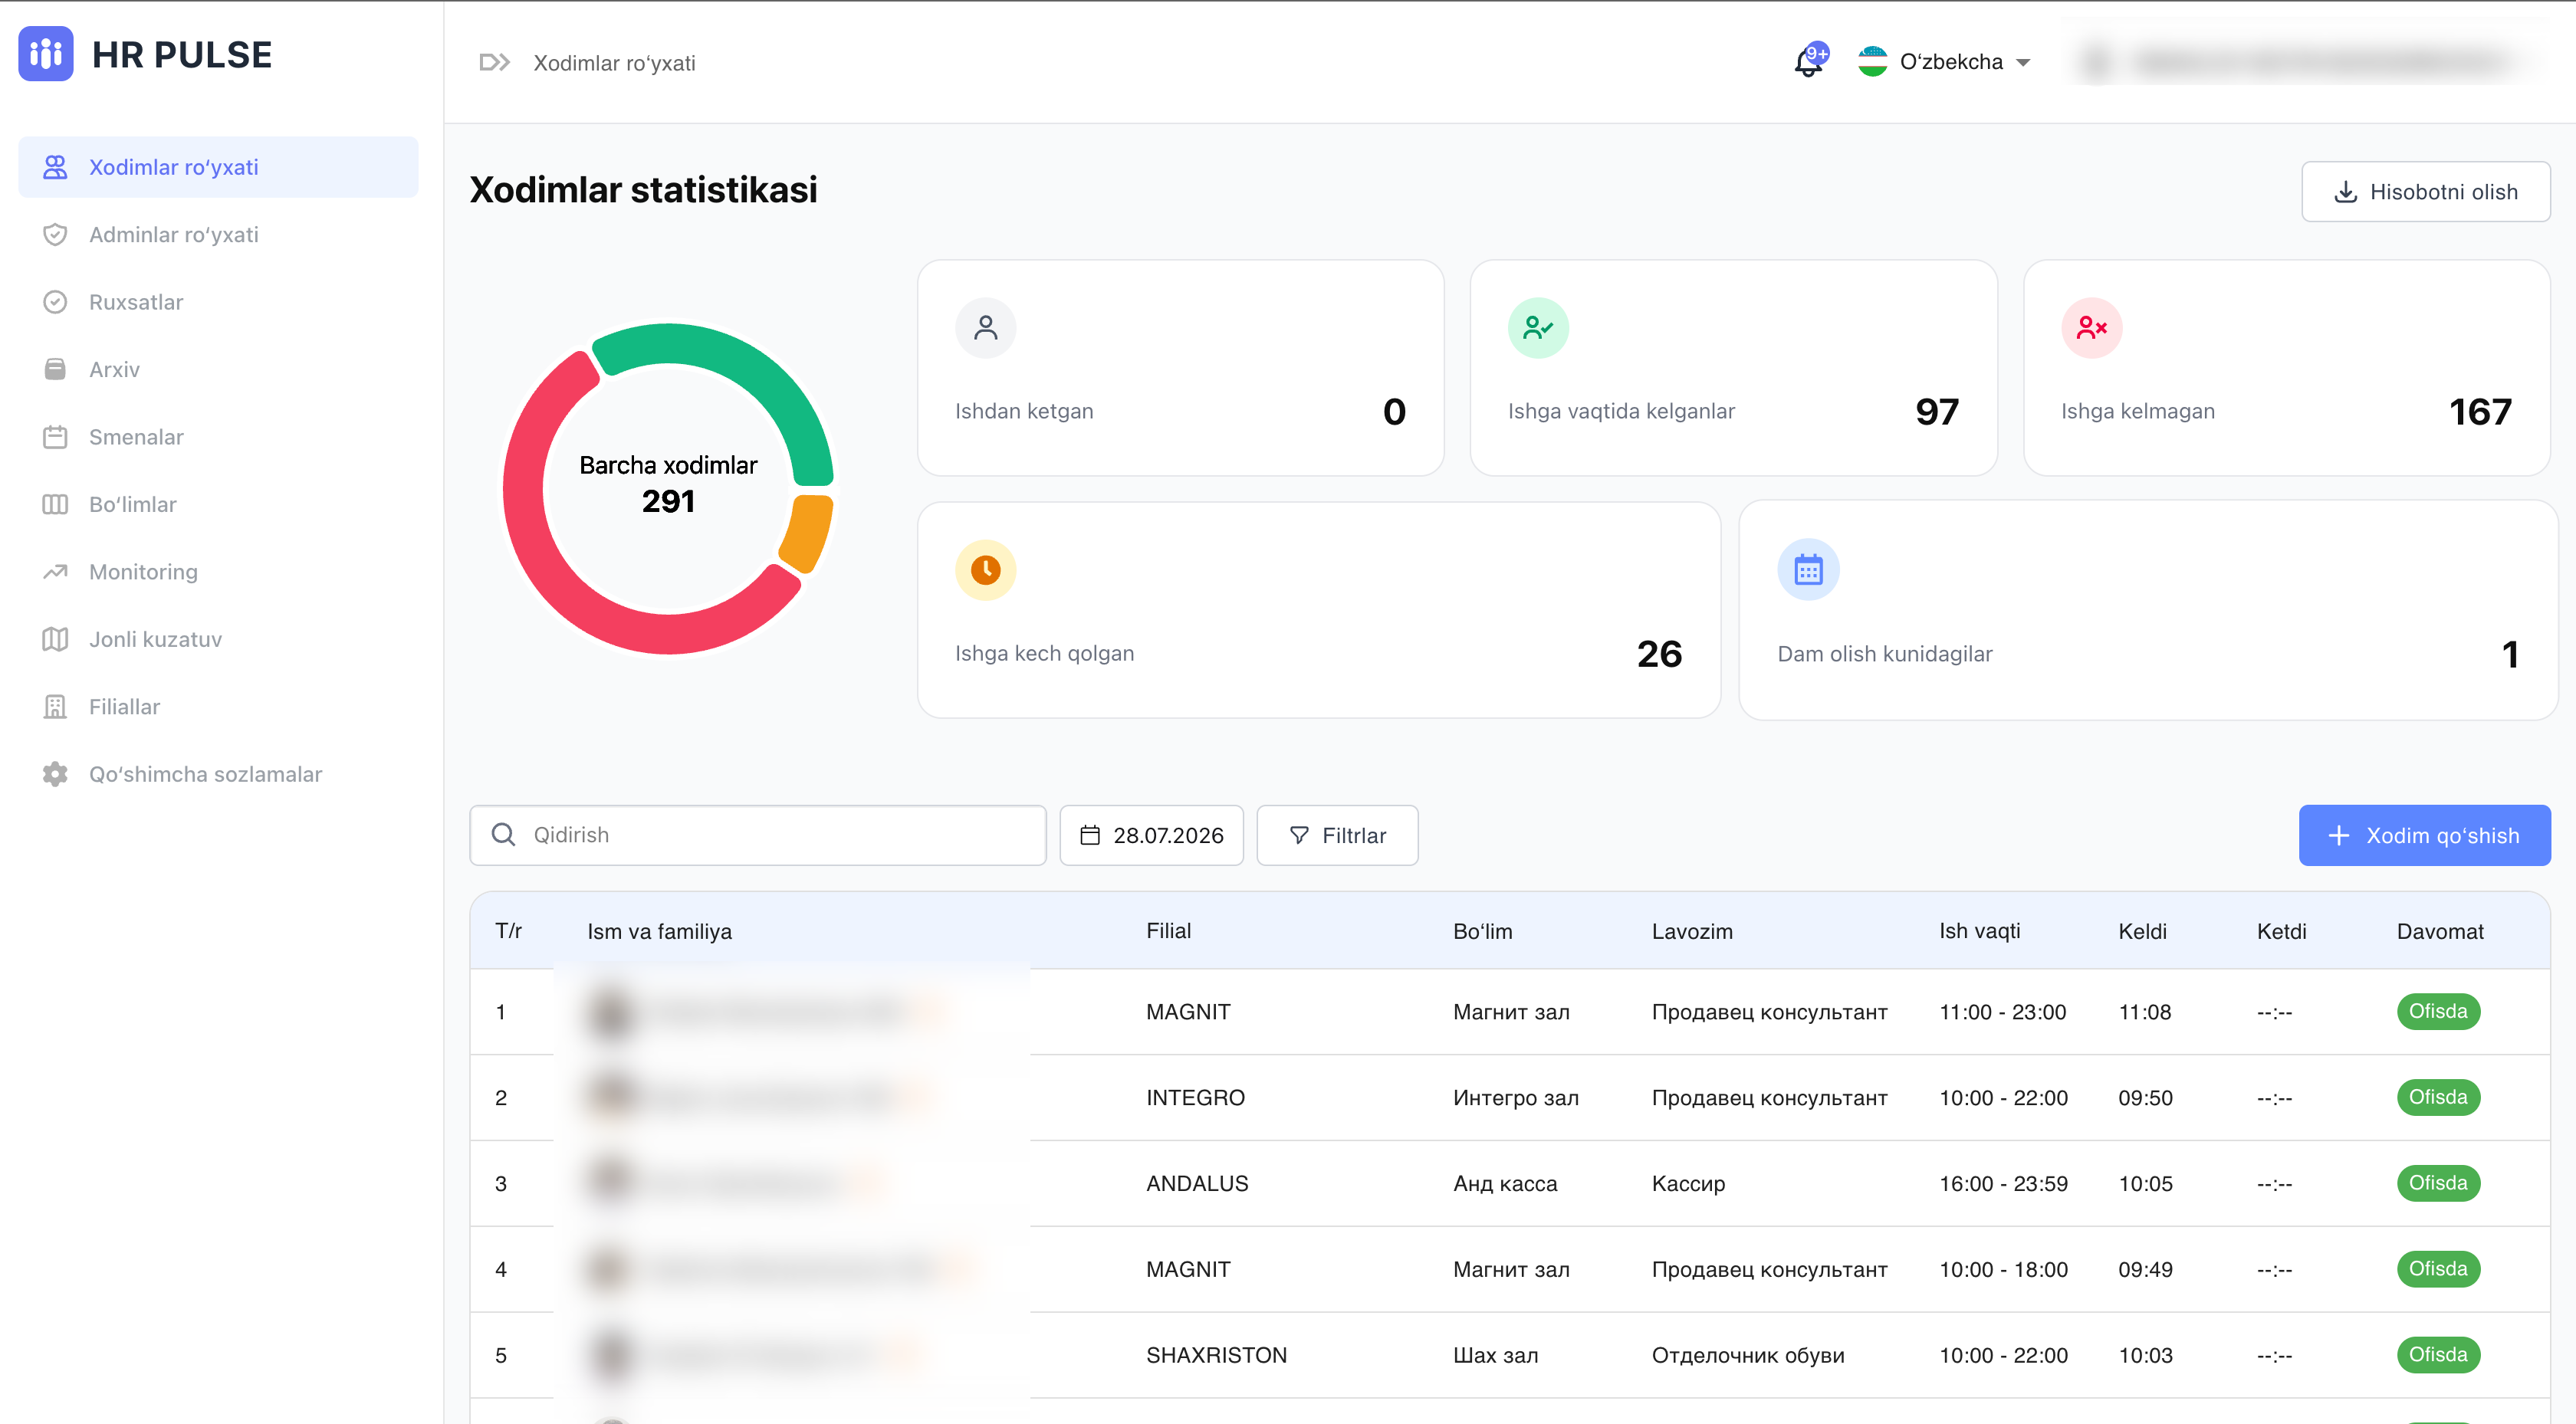The image size is (2576, 1424).
Task: Click the Arxiv box icon
Action: coord(55,369)
